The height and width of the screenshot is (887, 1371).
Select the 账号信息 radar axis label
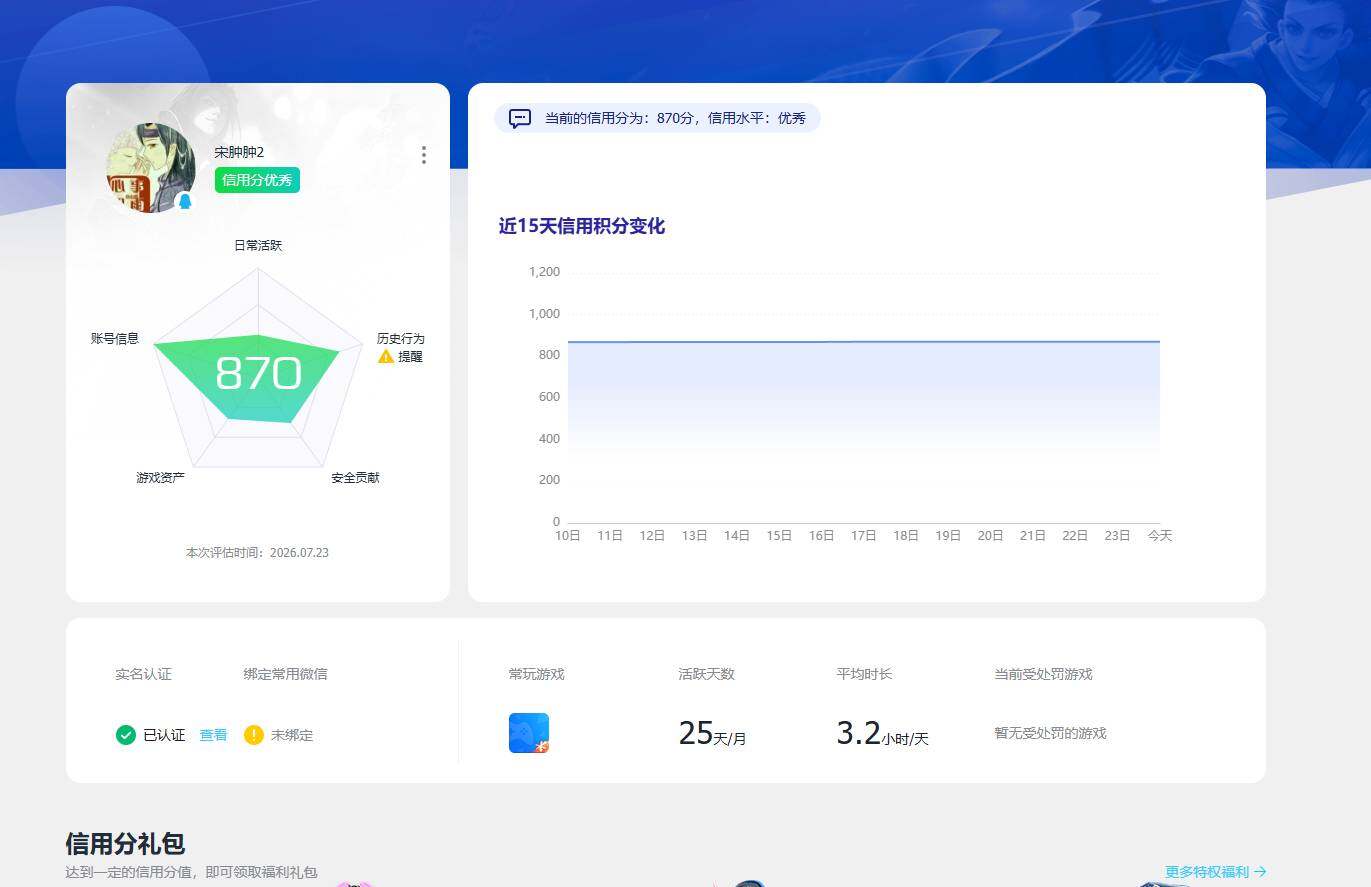[115, 339]
